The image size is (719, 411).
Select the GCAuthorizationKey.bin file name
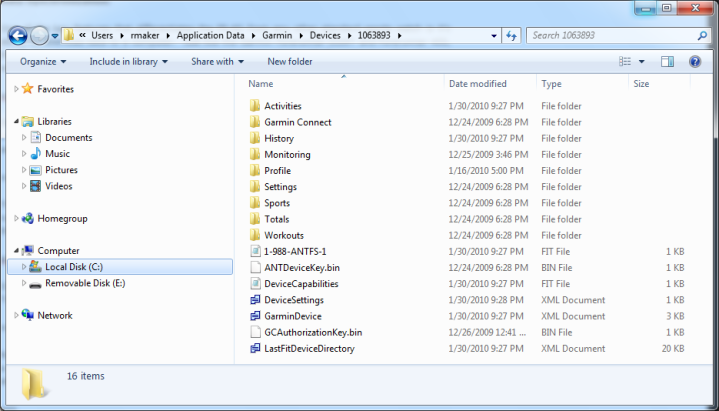(313, 333)
